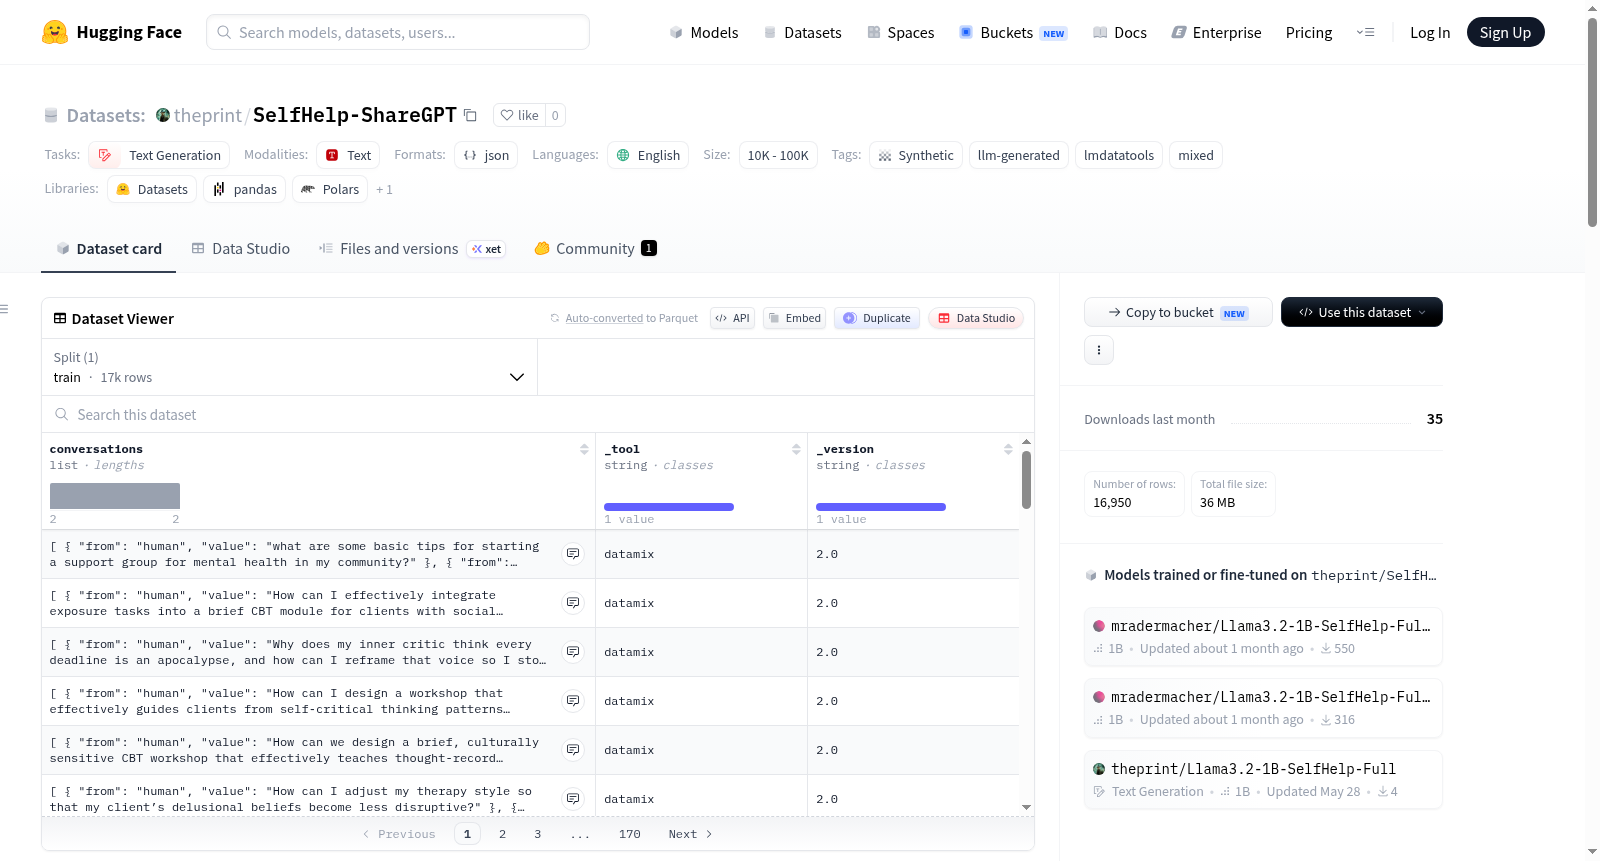Open conversation viewer for culturally sensitive CBT row
This screenshot has height=861, width=1600.
pos(573,750)
